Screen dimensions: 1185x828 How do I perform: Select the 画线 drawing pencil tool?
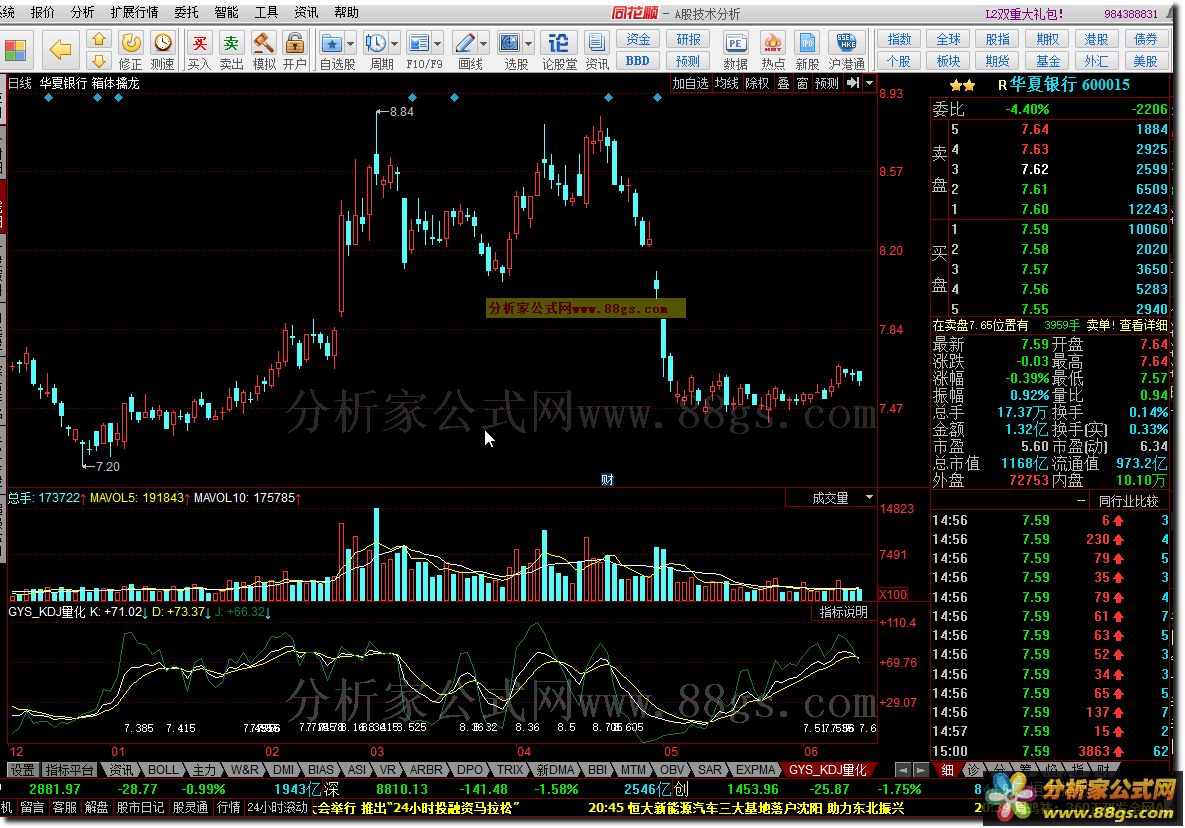(465, 51)
